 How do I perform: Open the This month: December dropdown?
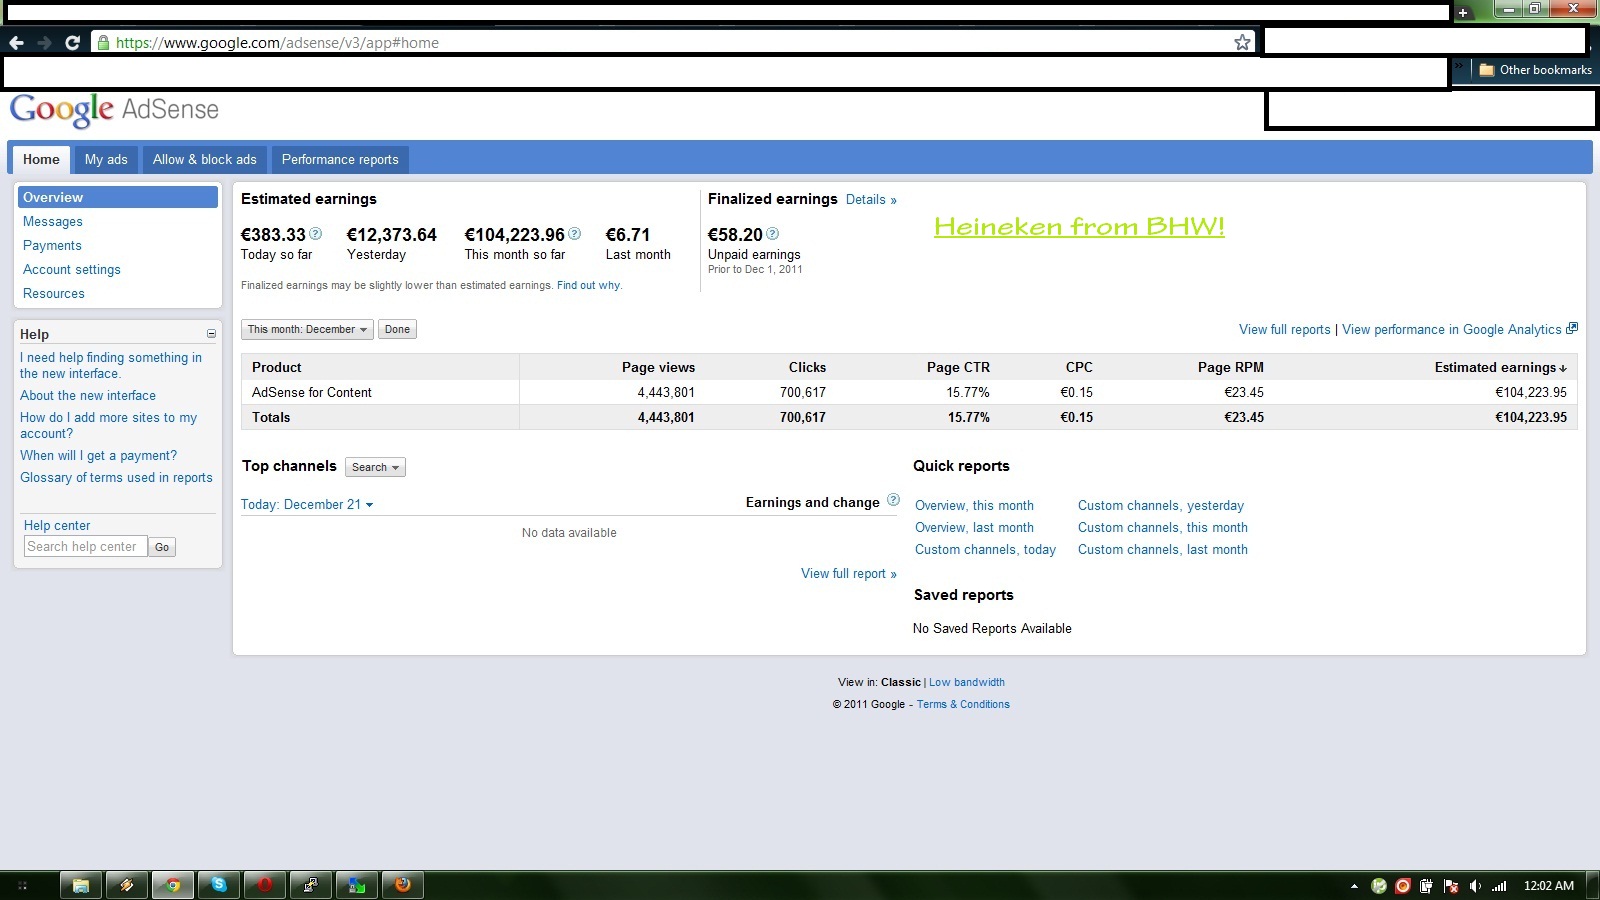(307, 329)
